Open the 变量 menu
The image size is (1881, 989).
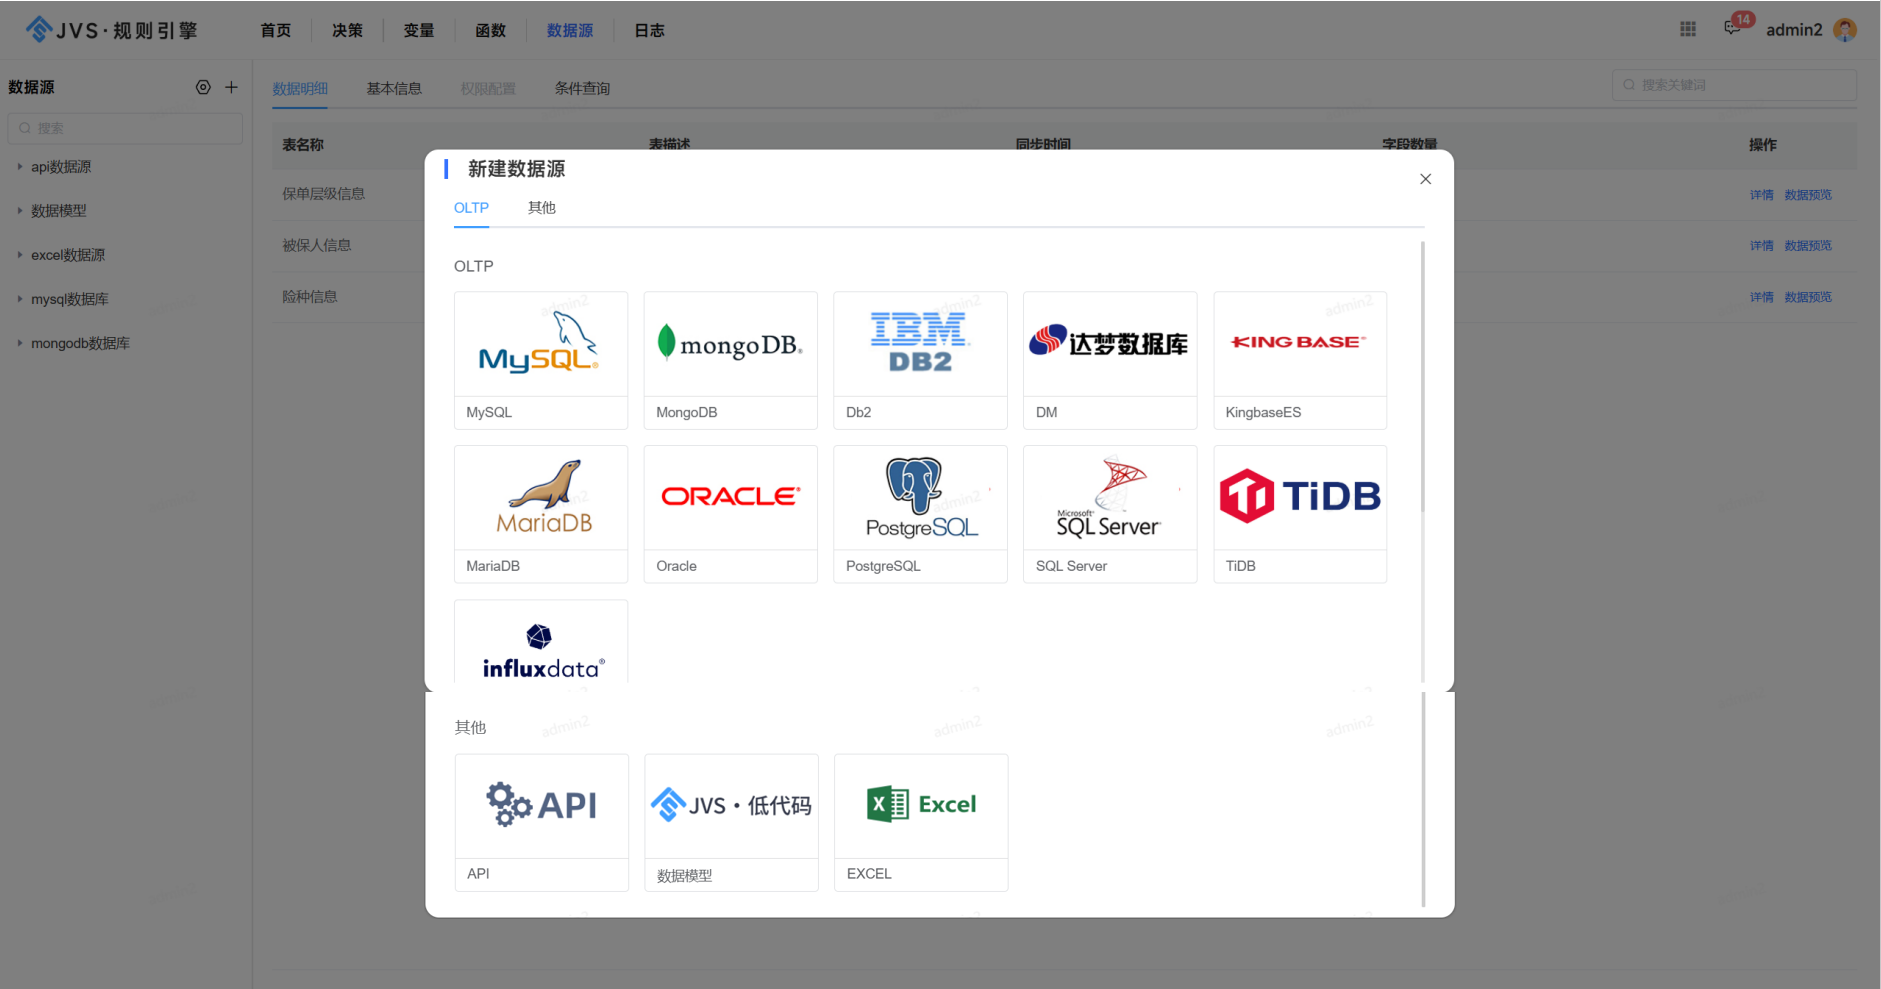(419, 31)
